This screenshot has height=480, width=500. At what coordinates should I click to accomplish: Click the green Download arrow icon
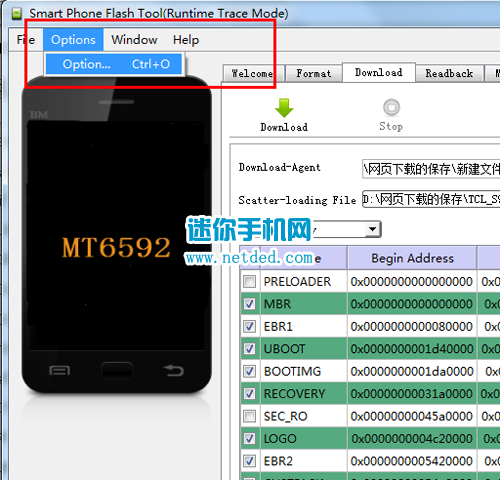coord(284,108)
